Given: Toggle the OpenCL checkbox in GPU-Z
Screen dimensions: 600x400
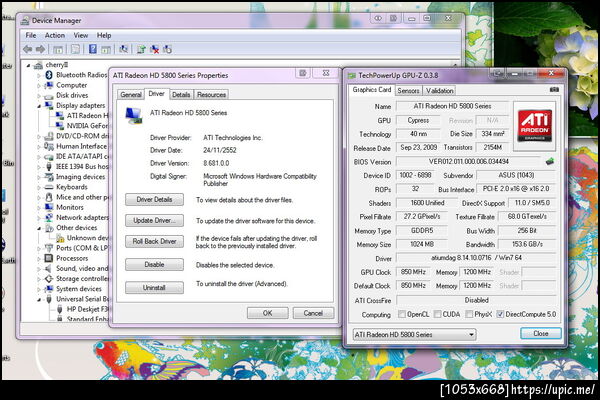Looking at the screenshot, I should pyautogui.click(x=401, y=314).
